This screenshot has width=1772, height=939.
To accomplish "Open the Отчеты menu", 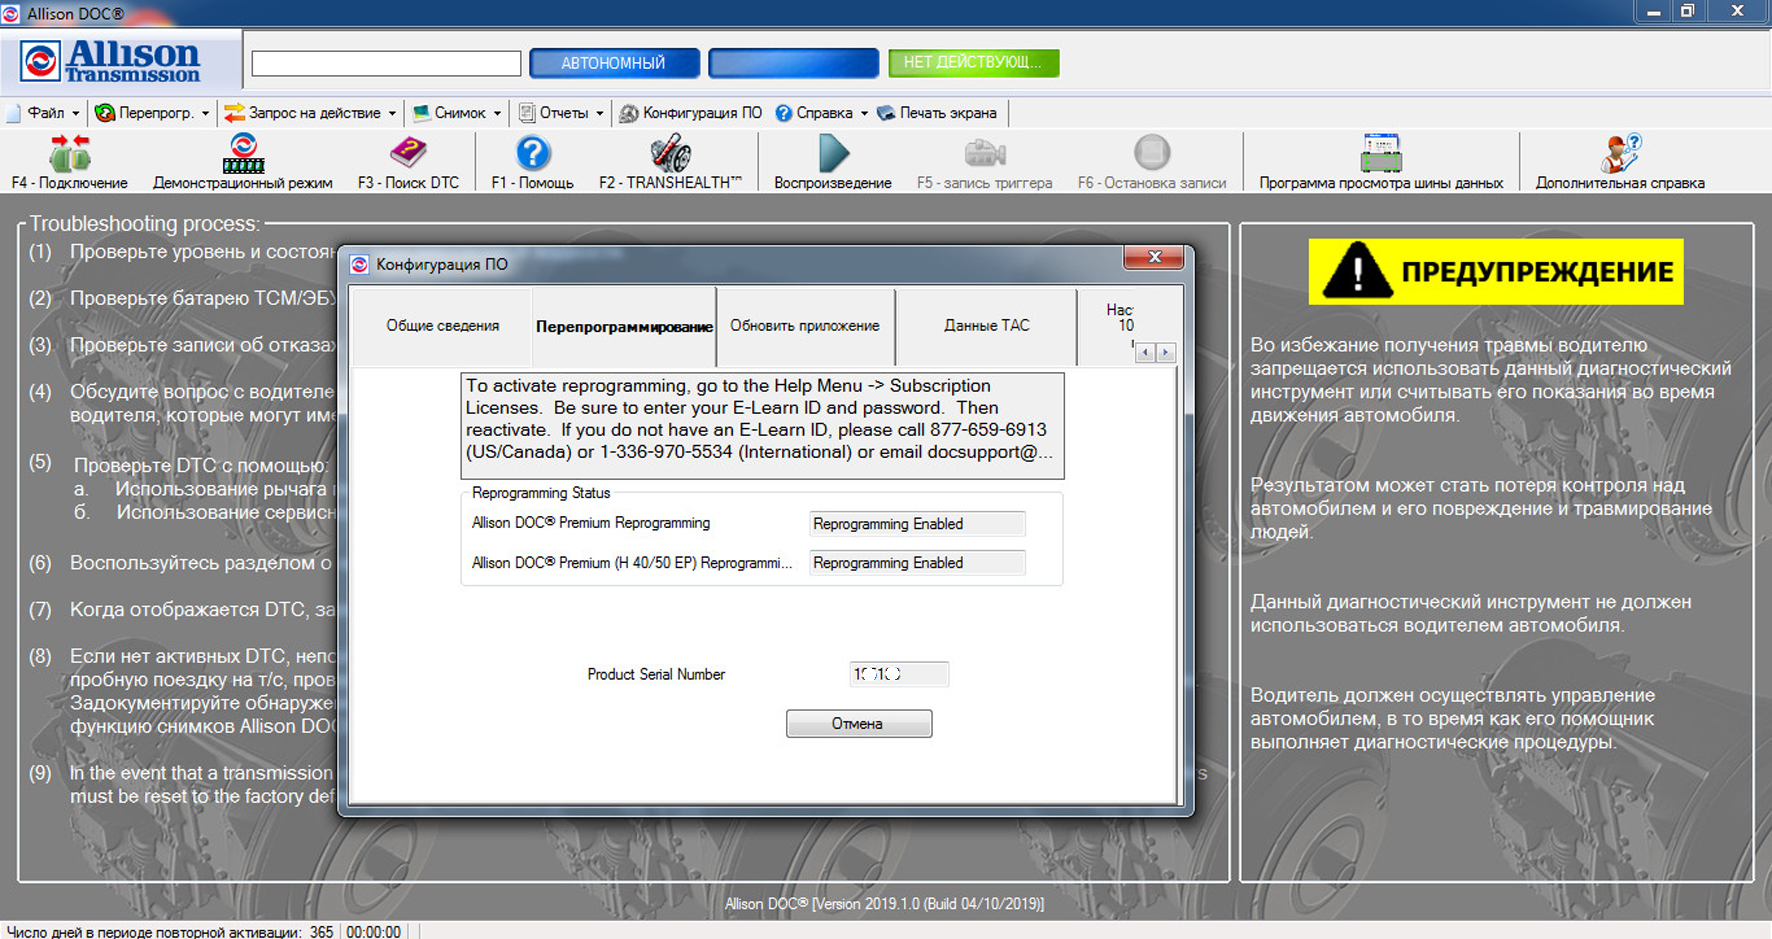I will click(561, 113).
